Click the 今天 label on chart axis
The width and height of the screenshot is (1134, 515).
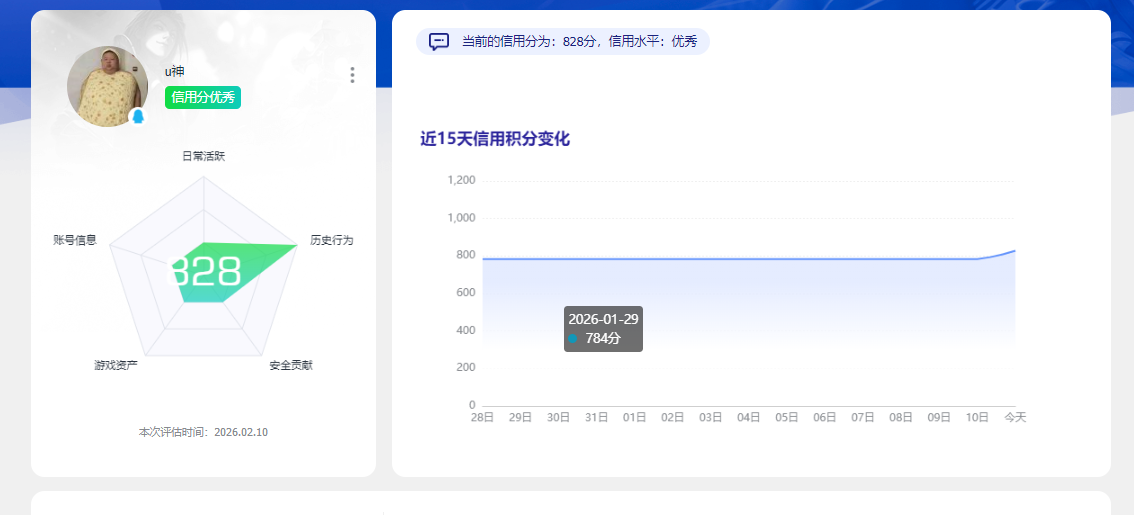click(1015, 417)
